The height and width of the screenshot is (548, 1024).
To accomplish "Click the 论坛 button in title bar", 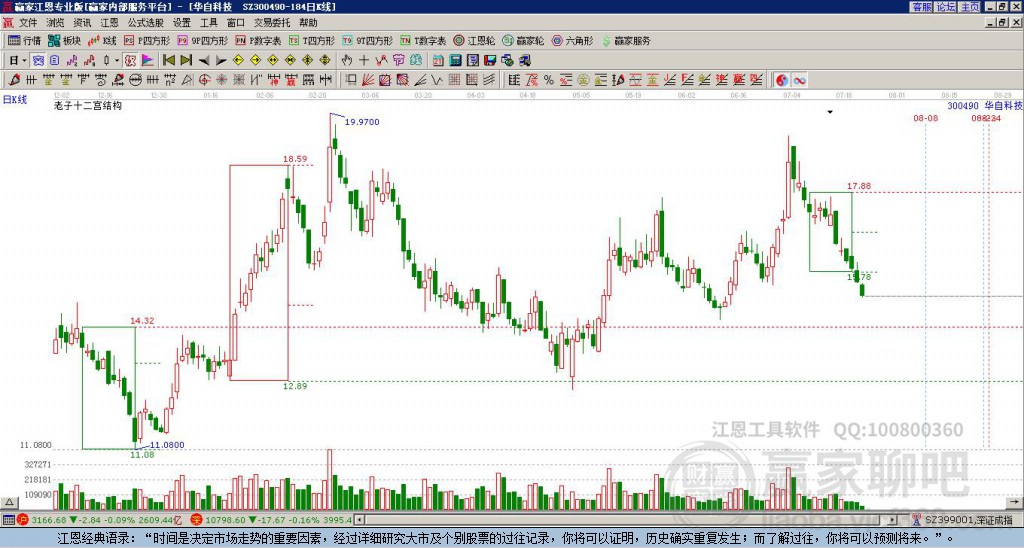I will tap(946, 7).
